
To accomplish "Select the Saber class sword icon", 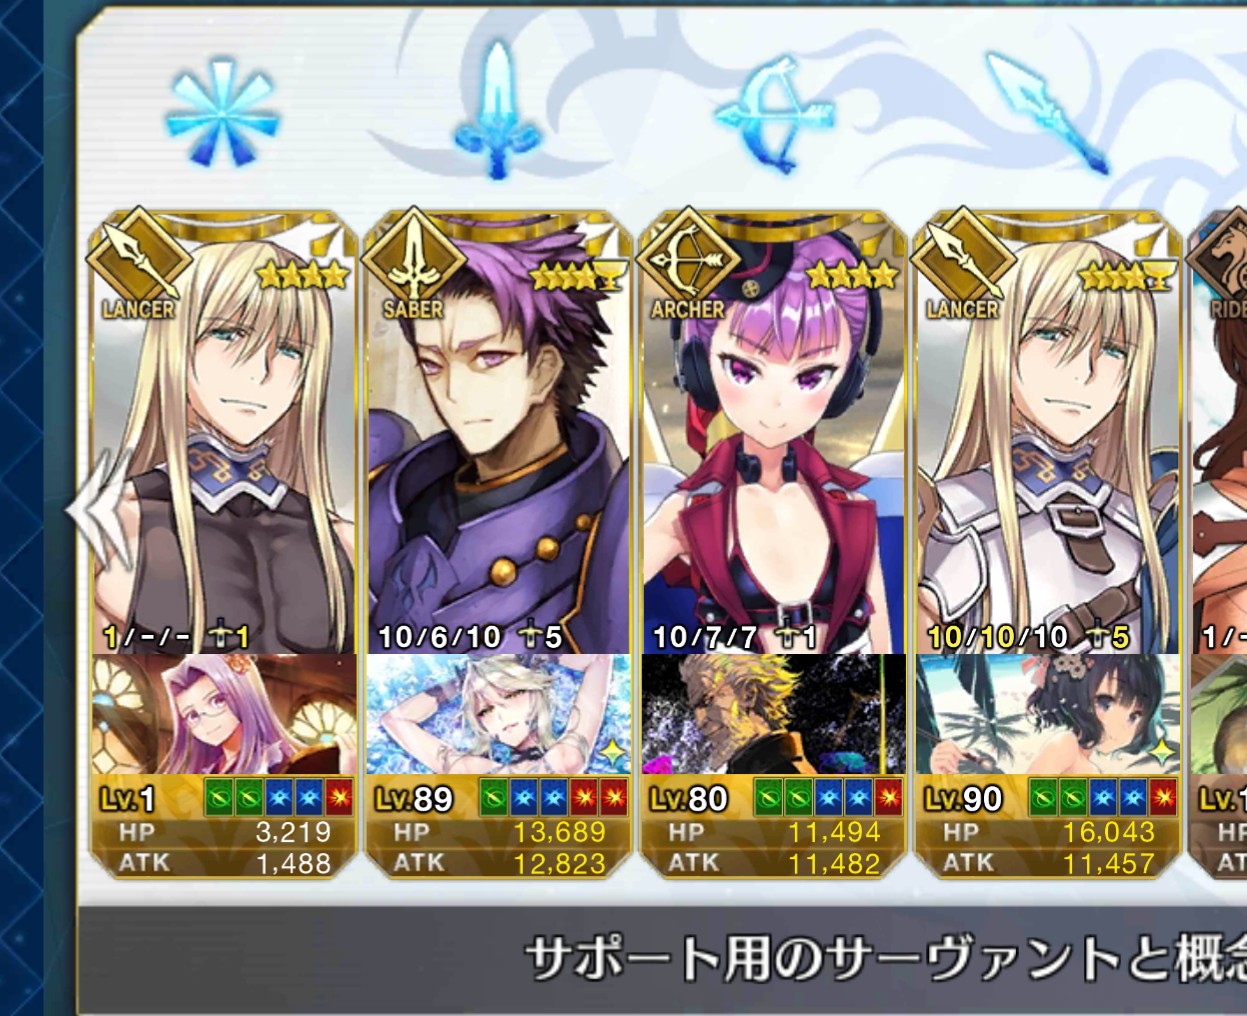I will (497, 110).
